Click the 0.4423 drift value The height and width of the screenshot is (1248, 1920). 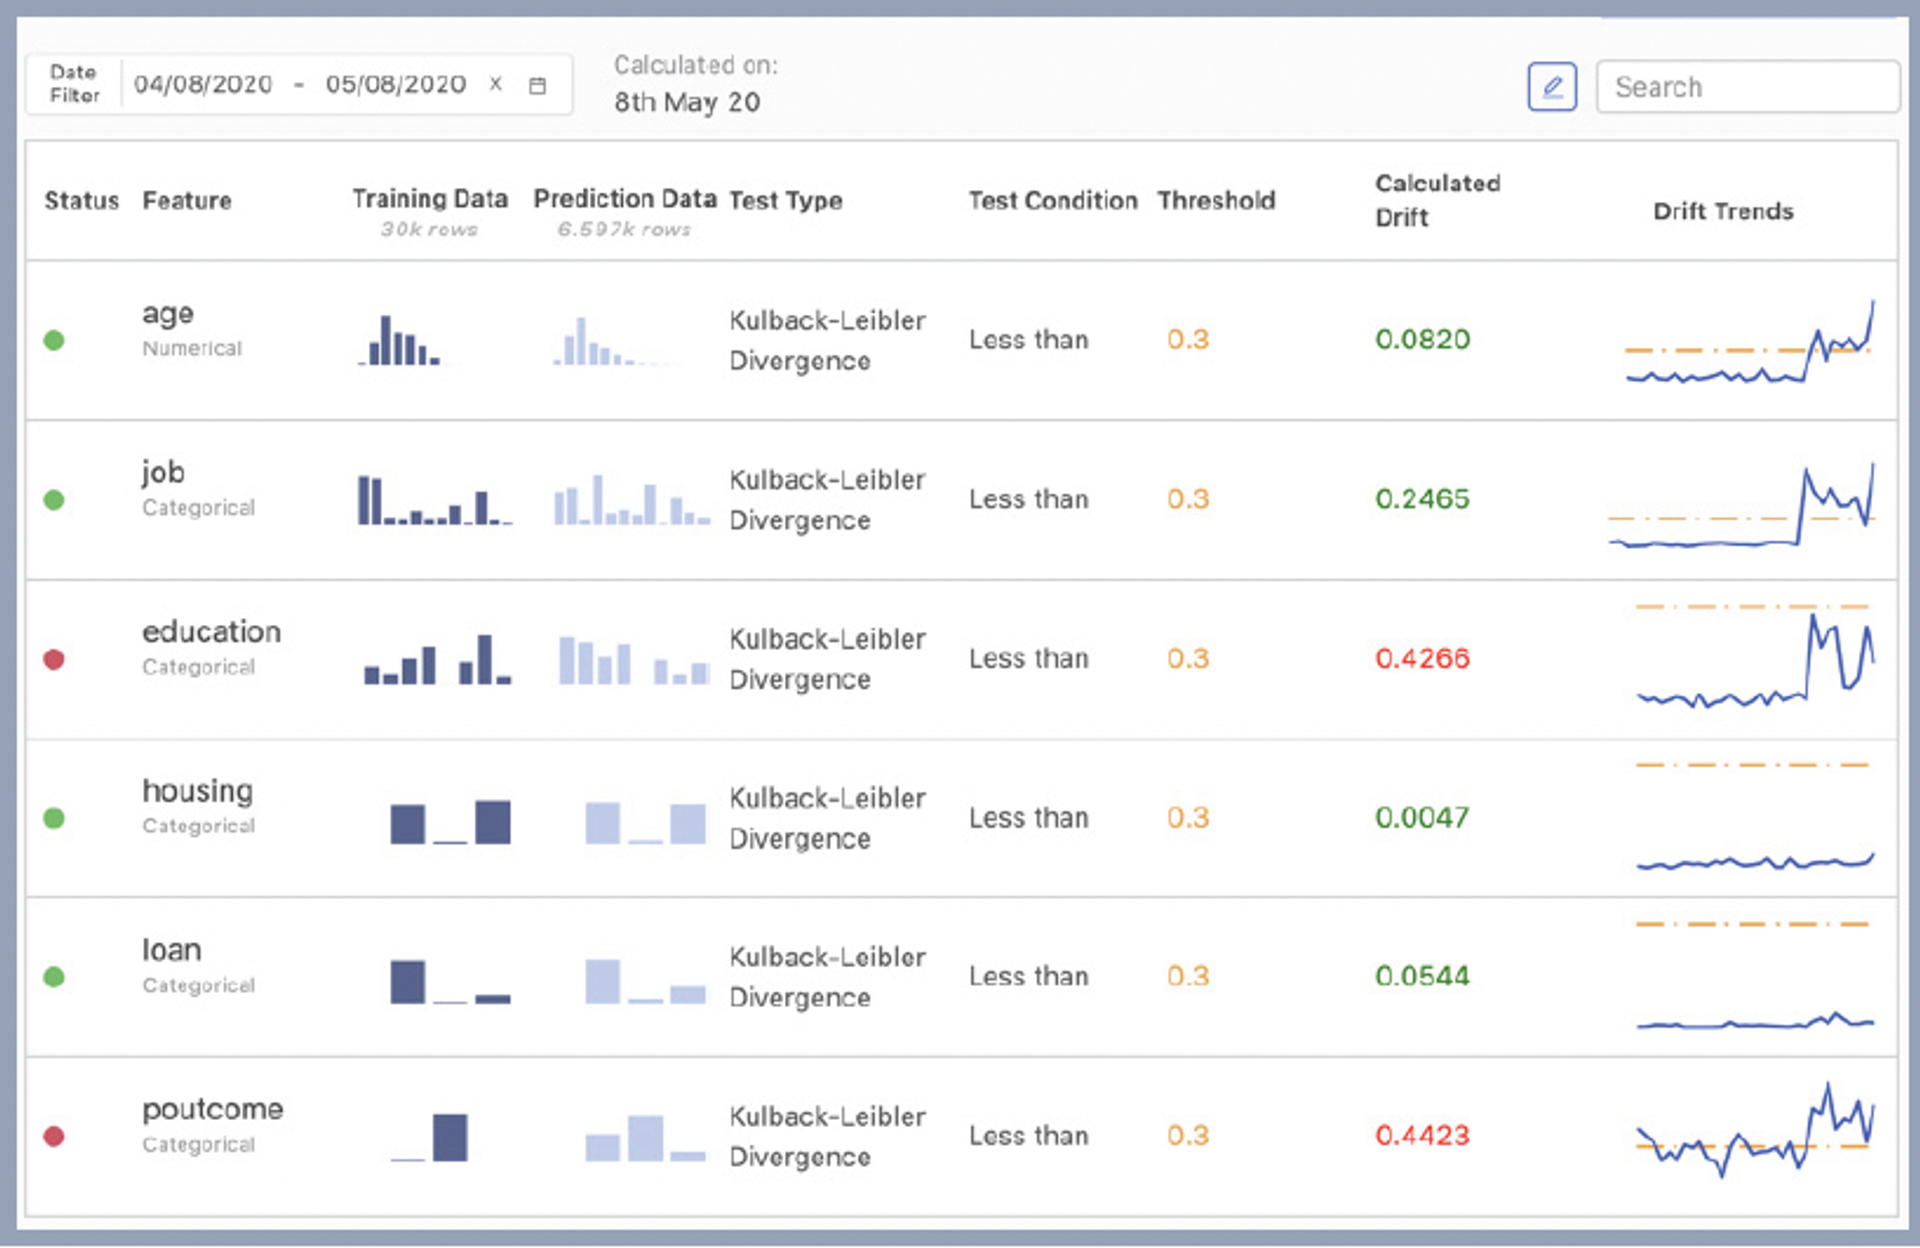(x=1422, y=1136)
